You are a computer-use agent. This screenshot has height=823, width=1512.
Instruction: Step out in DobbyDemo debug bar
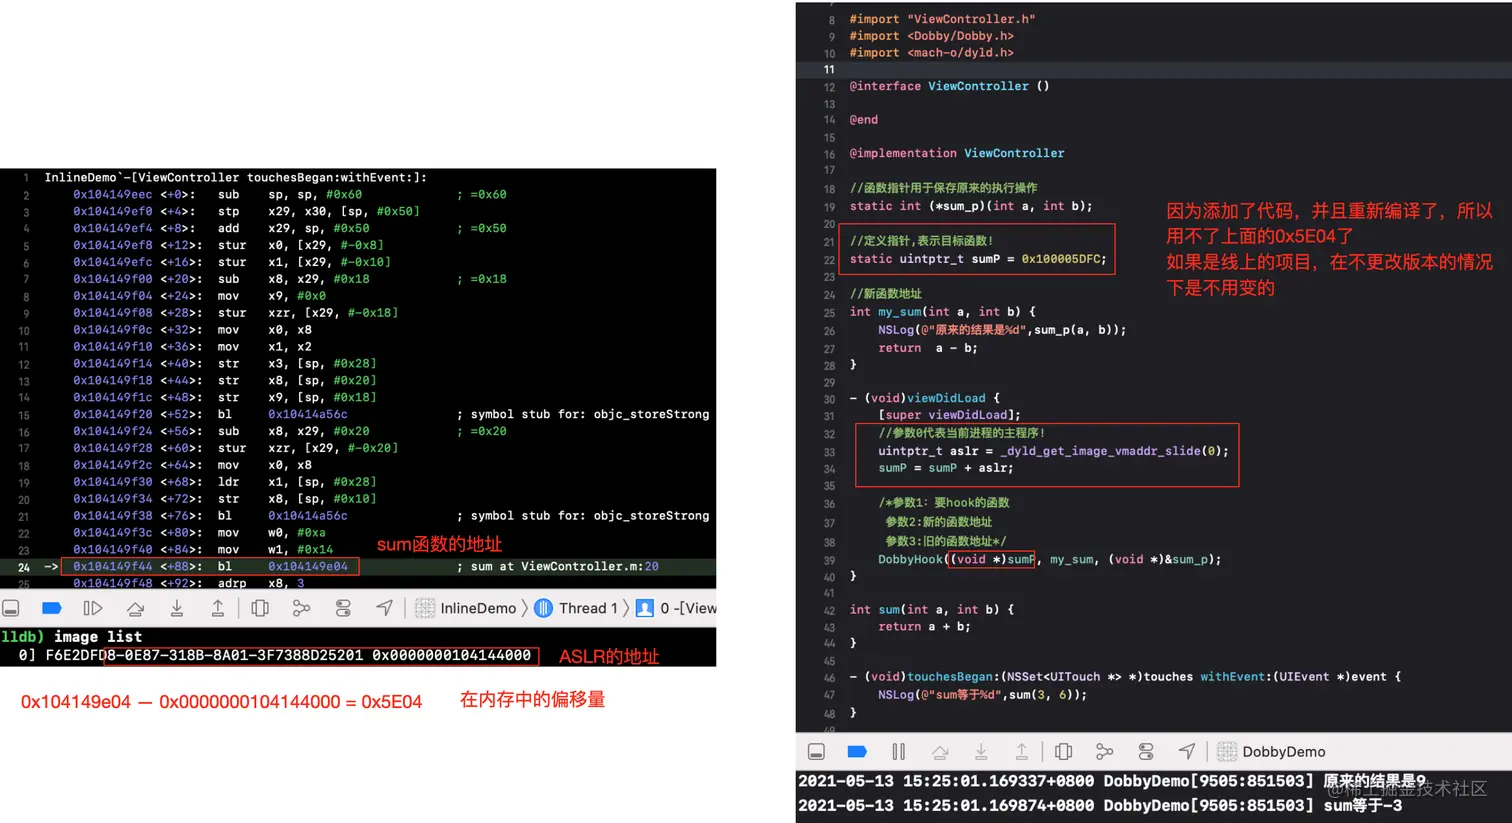[1022, 751]
